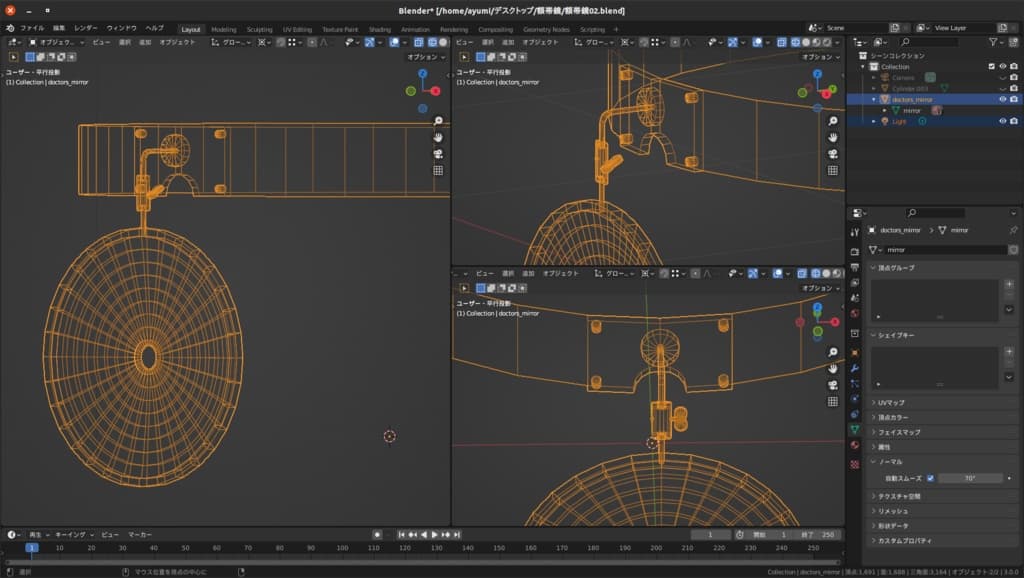Switch orthographic/perspective grid icon in left viewport
1024x578 pixels.
pyautogui.click(x=438, y=170)
